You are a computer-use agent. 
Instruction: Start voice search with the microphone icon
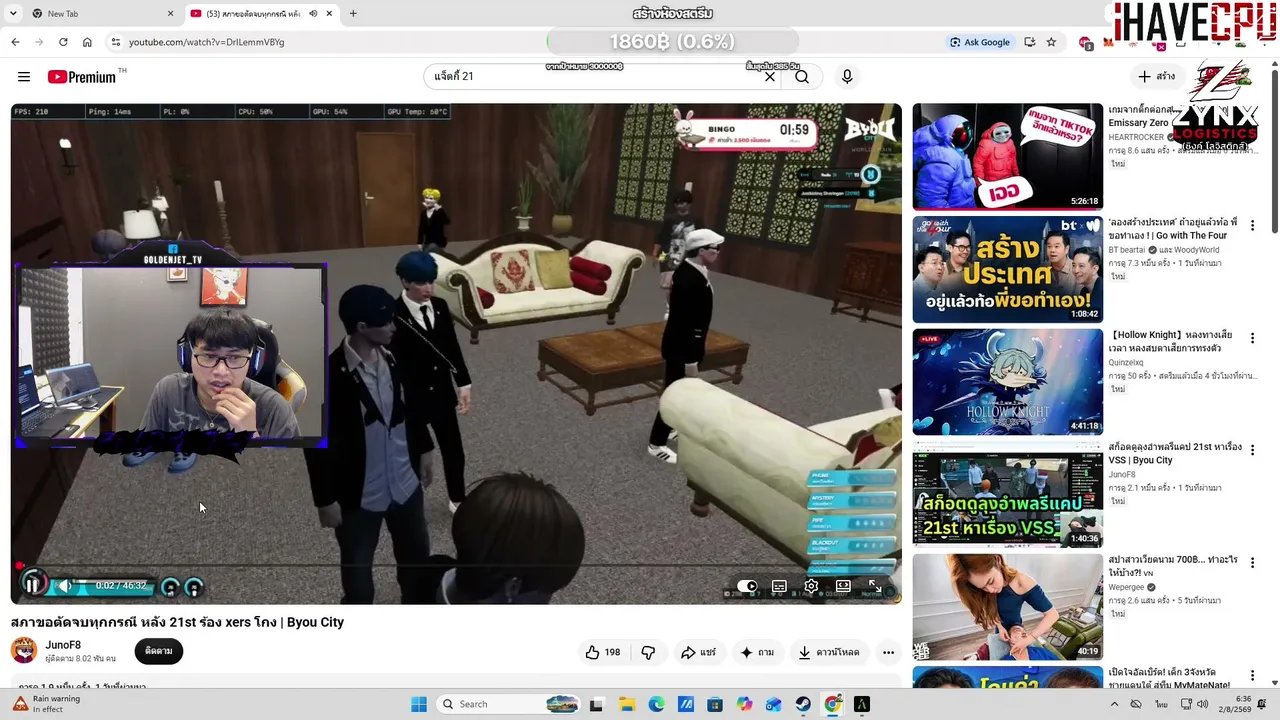tap(847, 76)
